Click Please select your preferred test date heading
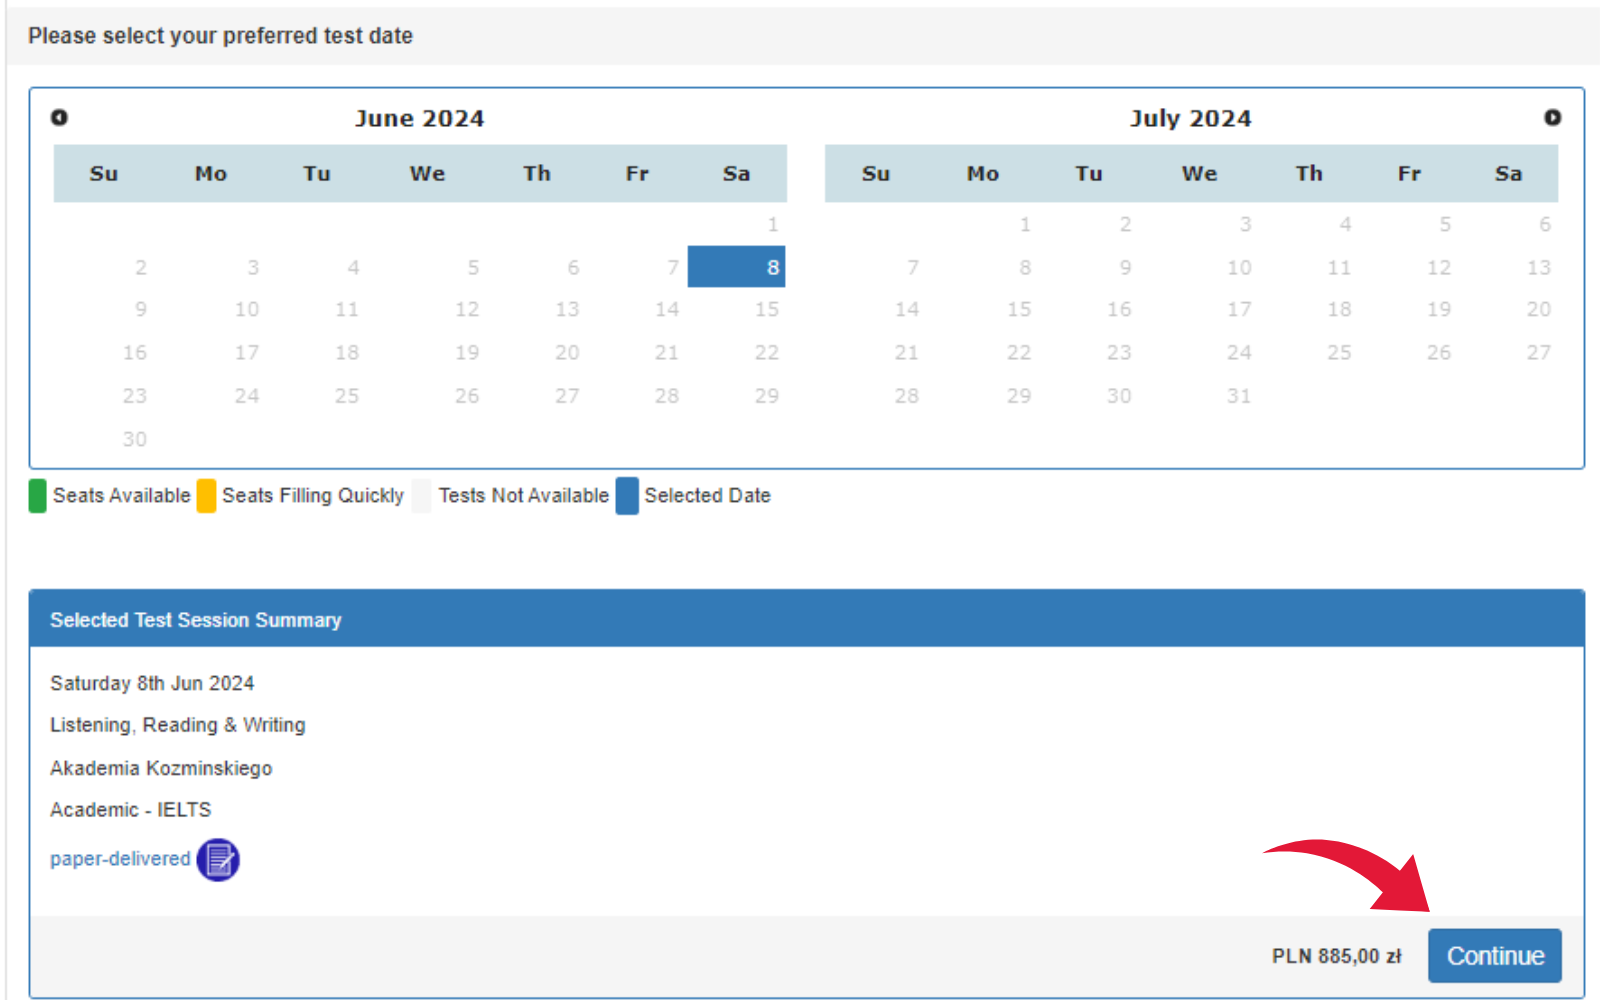The image size is (1600, 1000). [x=220, y=36]
